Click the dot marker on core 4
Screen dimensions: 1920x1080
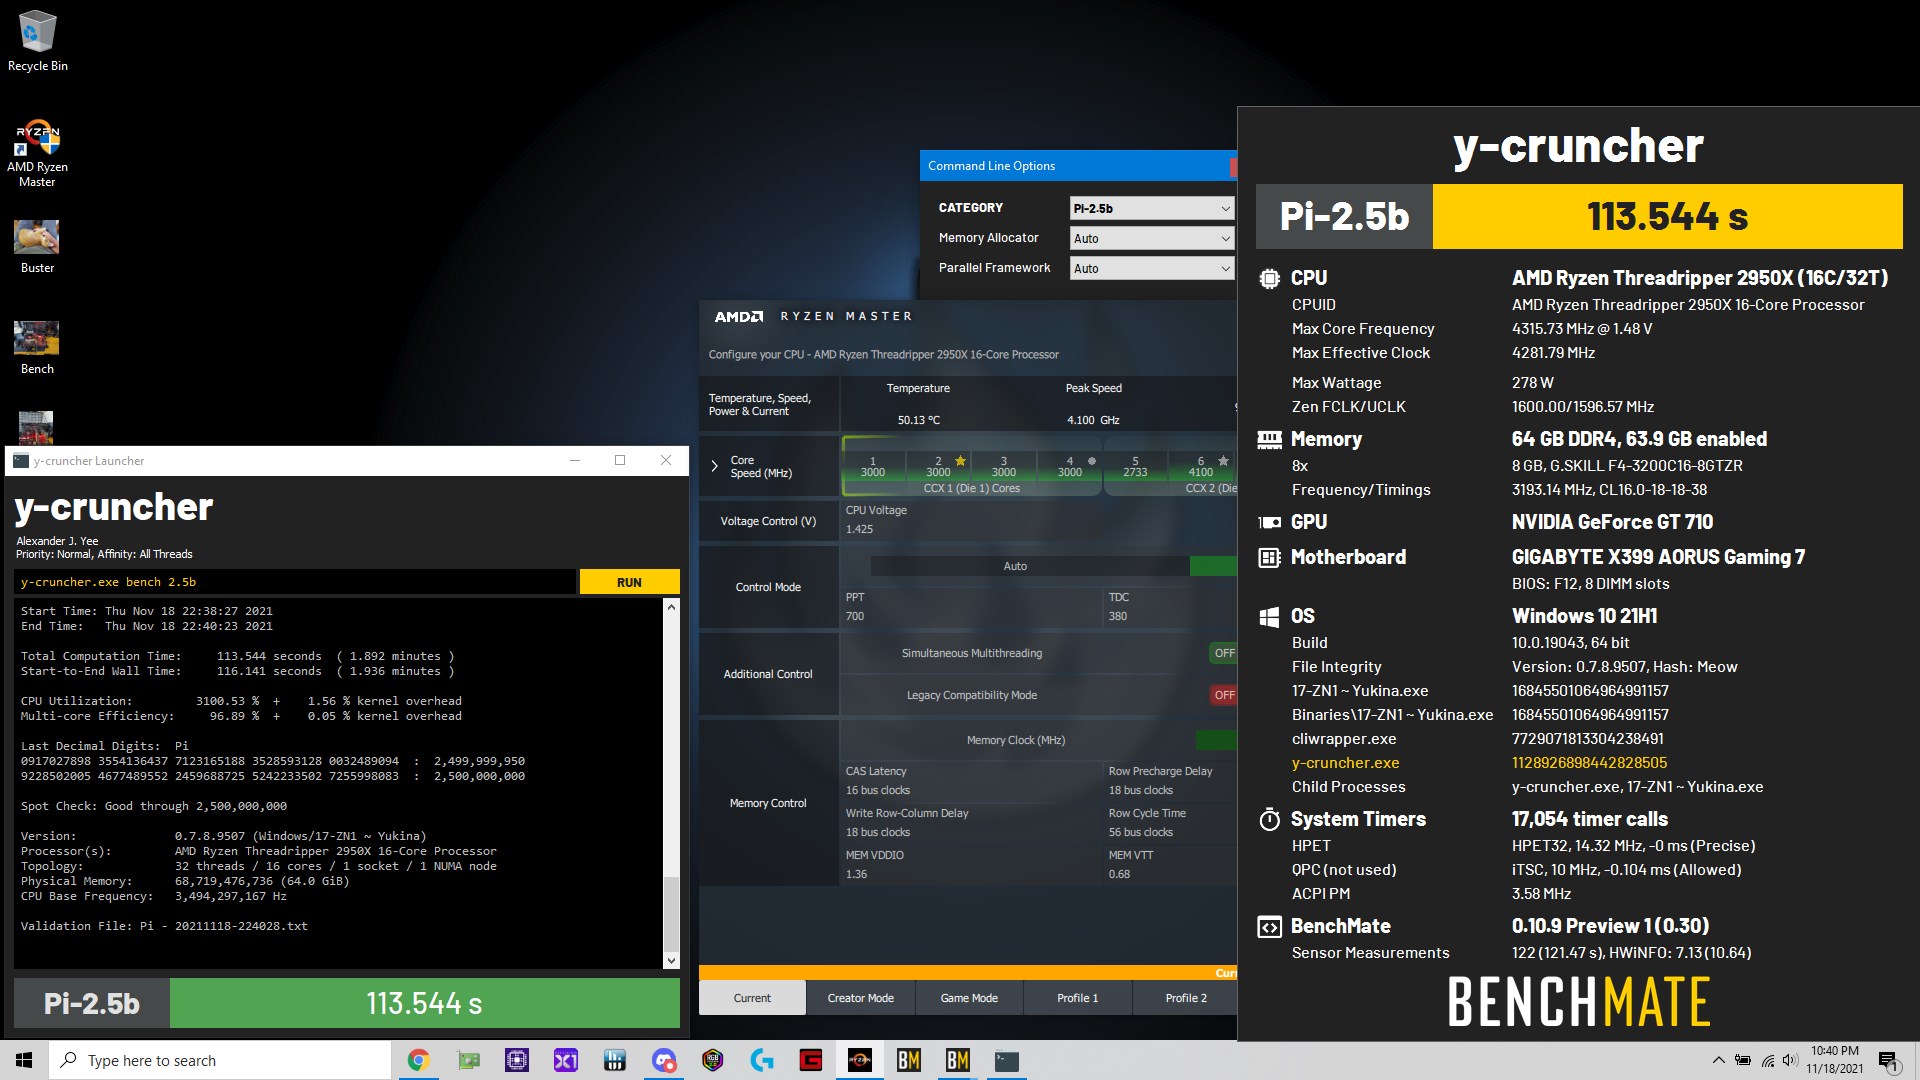1092,461
